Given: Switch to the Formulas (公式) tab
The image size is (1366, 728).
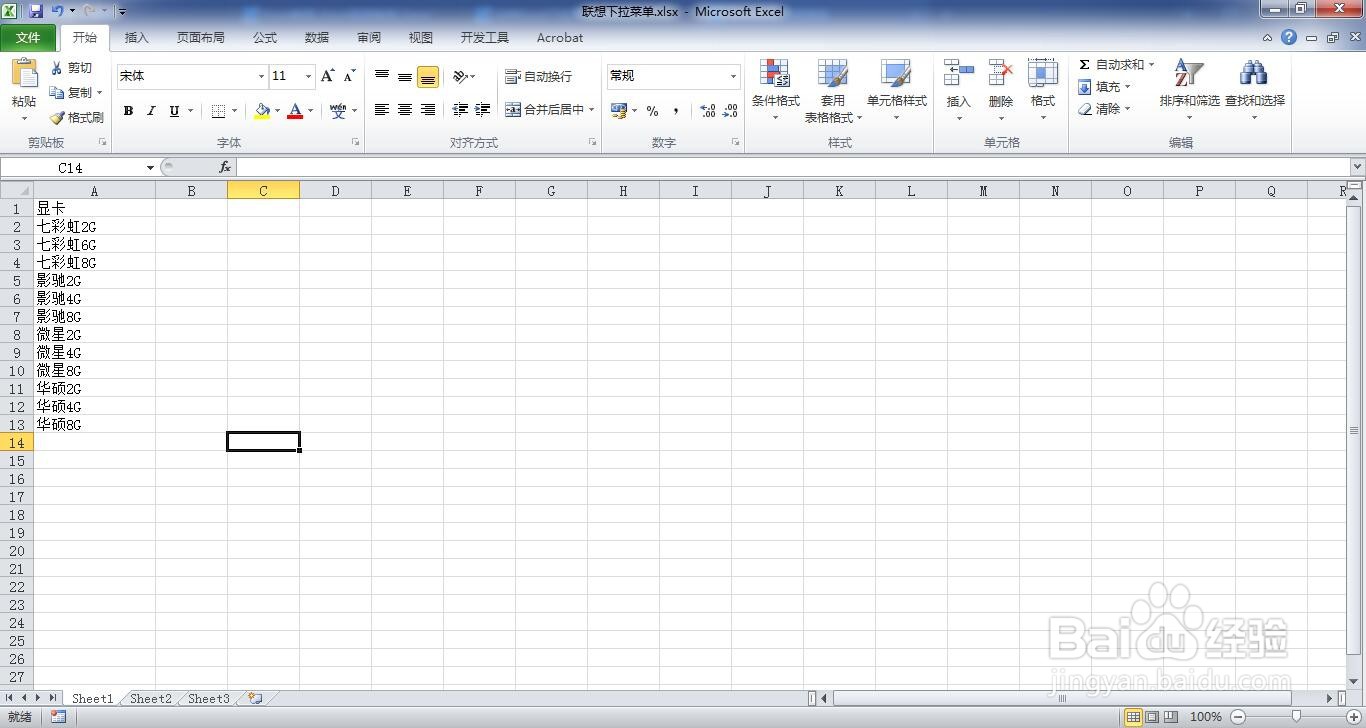Looking at the screenshot, I should [264, 38].
